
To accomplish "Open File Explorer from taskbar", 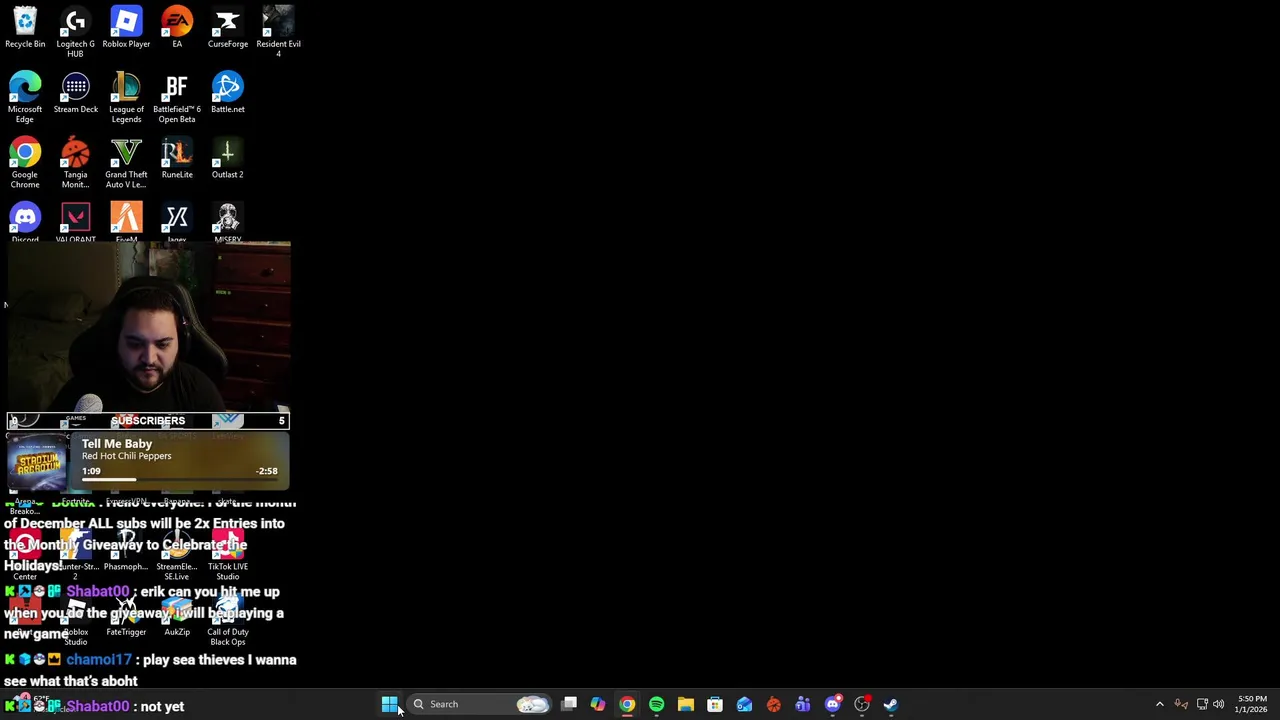I will point(686,704).
